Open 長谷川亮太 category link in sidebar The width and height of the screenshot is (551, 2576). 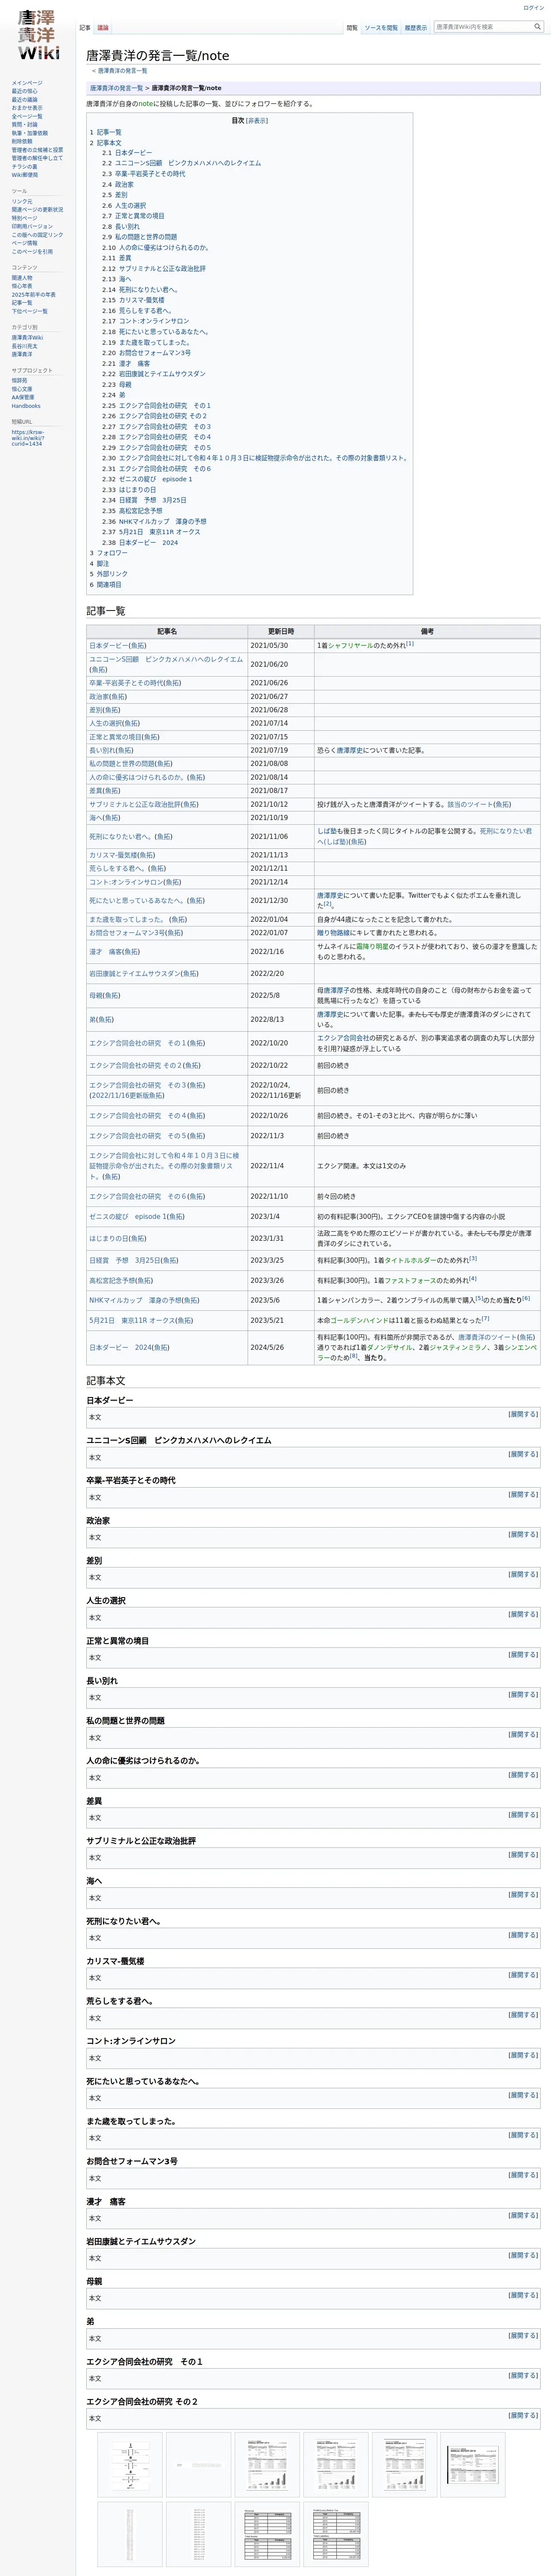24,346
